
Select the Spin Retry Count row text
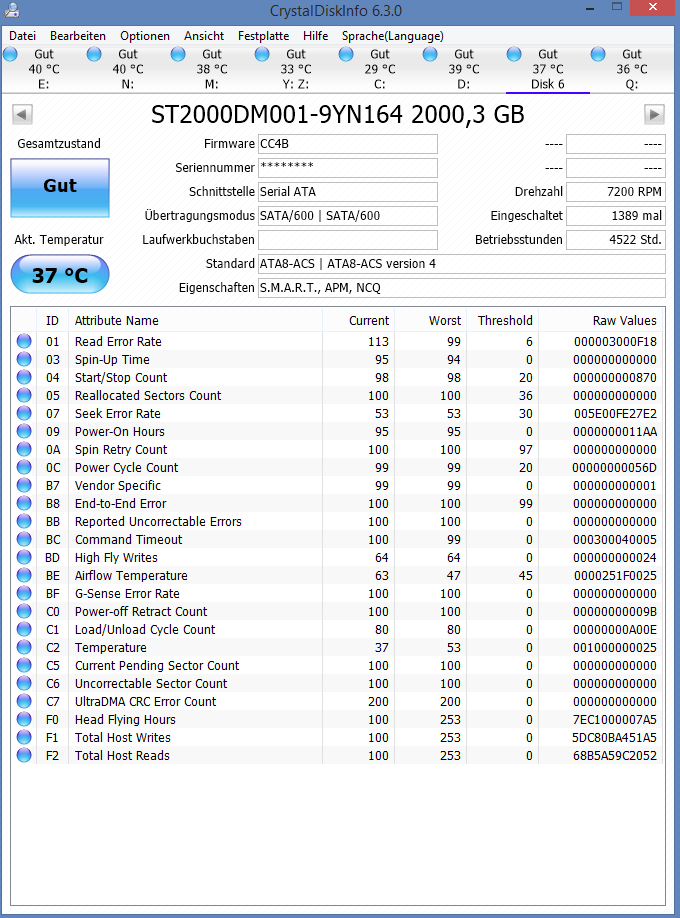pyautogui.click(x=121, y=450)
